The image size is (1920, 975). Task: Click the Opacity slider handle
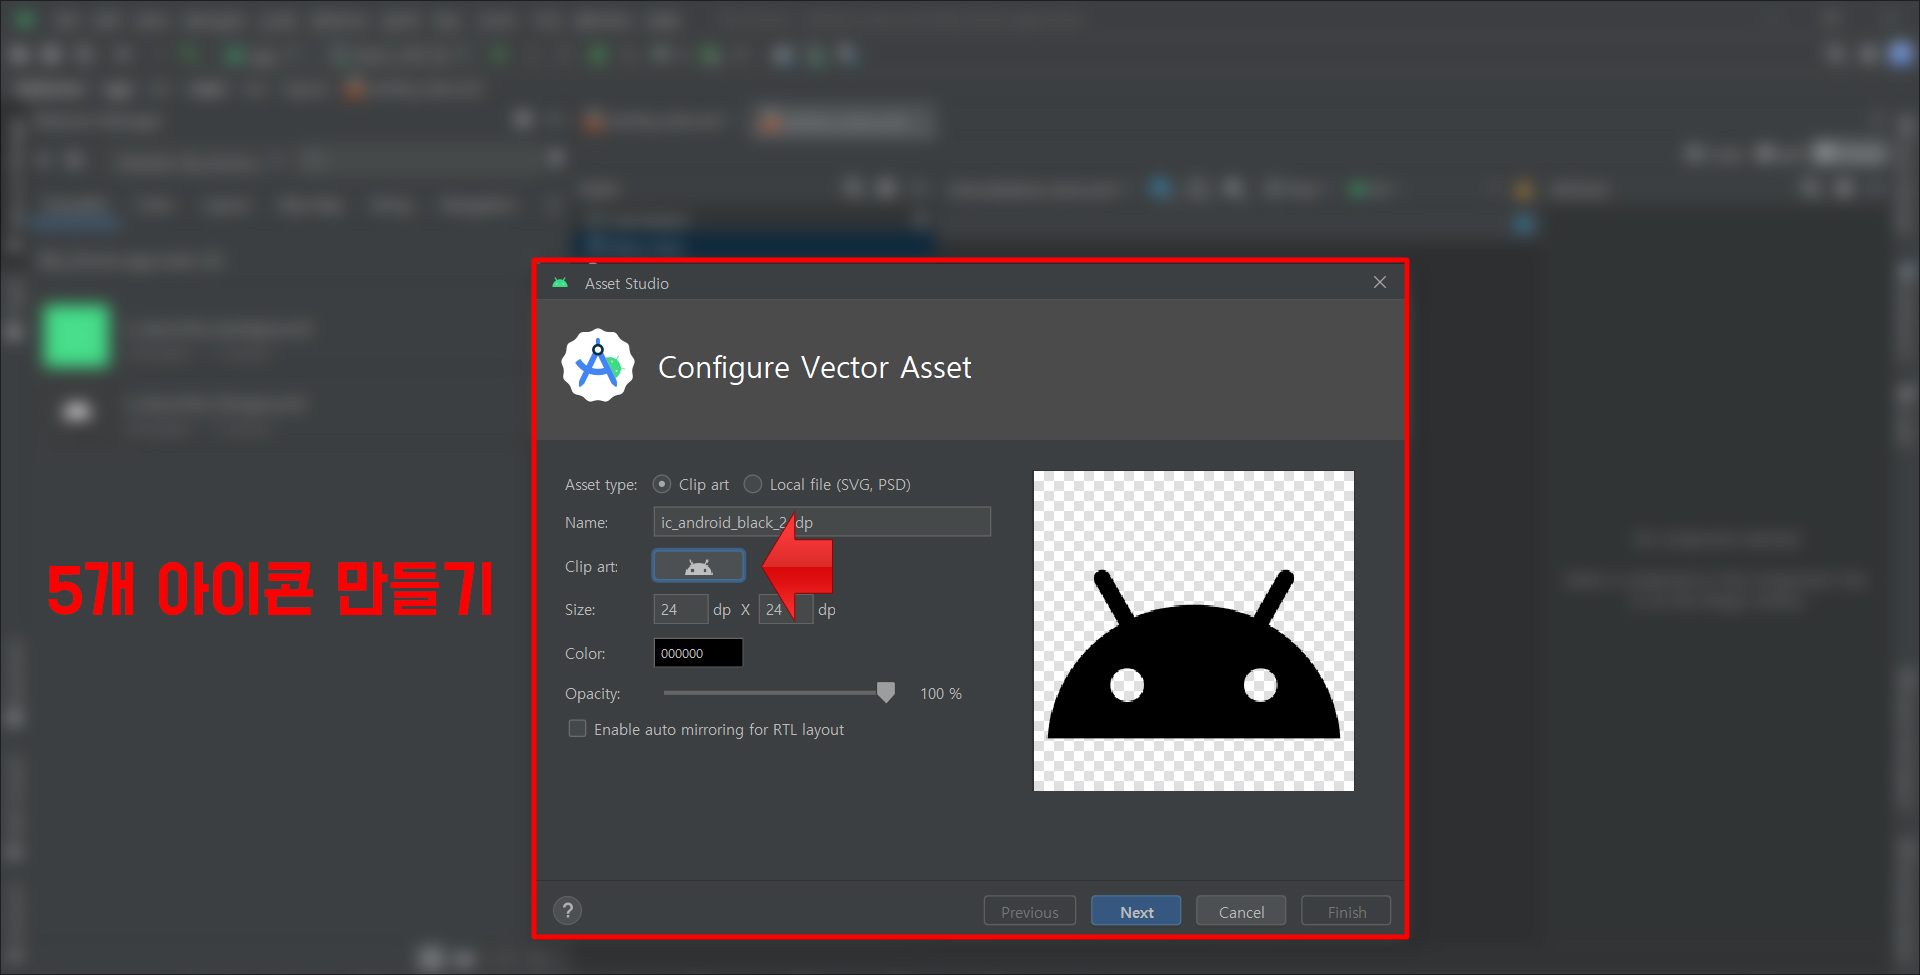[x=886, y=692]
